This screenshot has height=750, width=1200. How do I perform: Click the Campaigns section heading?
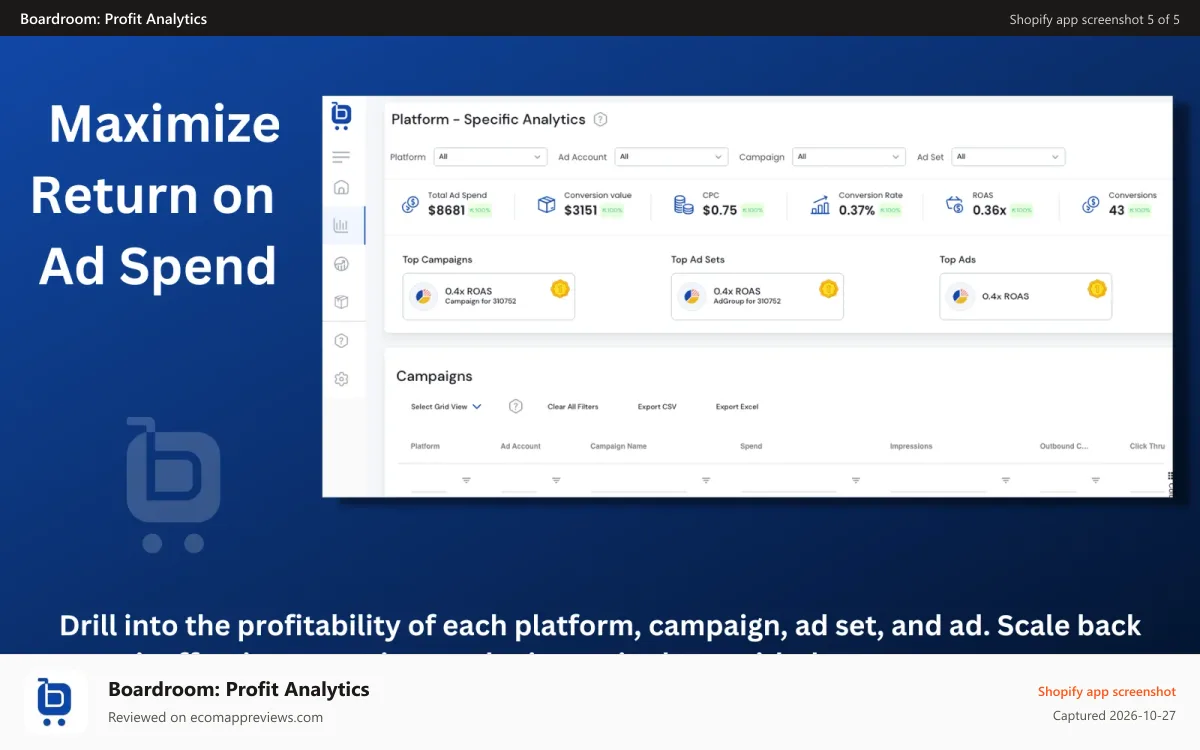[x=434, y=376]
